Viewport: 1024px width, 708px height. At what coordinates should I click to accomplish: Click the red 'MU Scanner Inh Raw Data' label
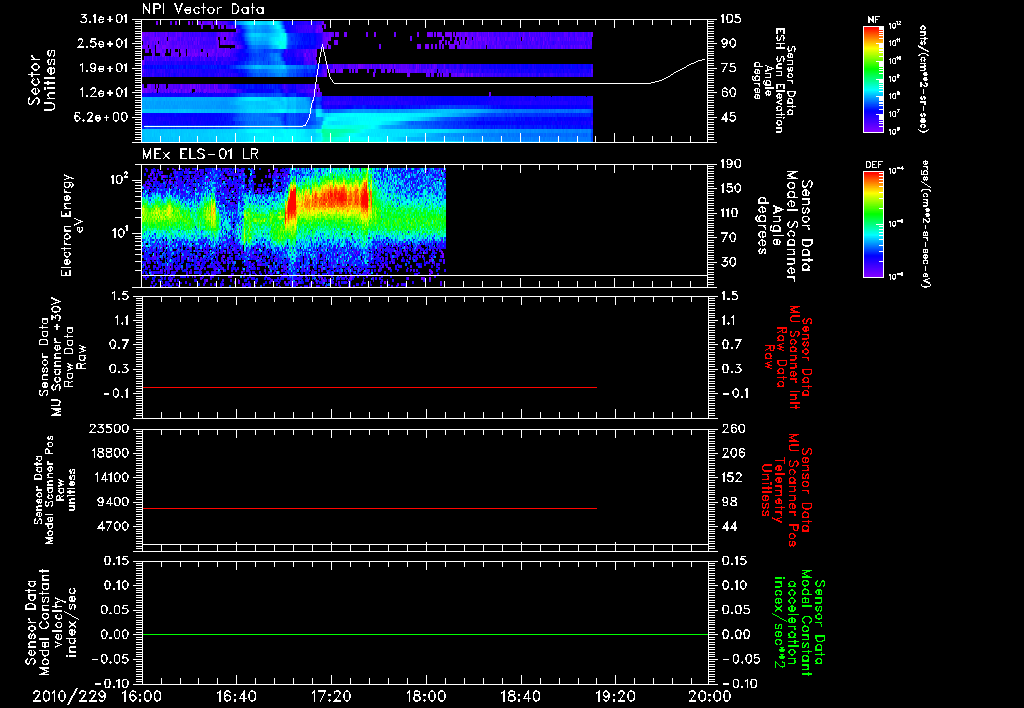(x=788, y=357)
